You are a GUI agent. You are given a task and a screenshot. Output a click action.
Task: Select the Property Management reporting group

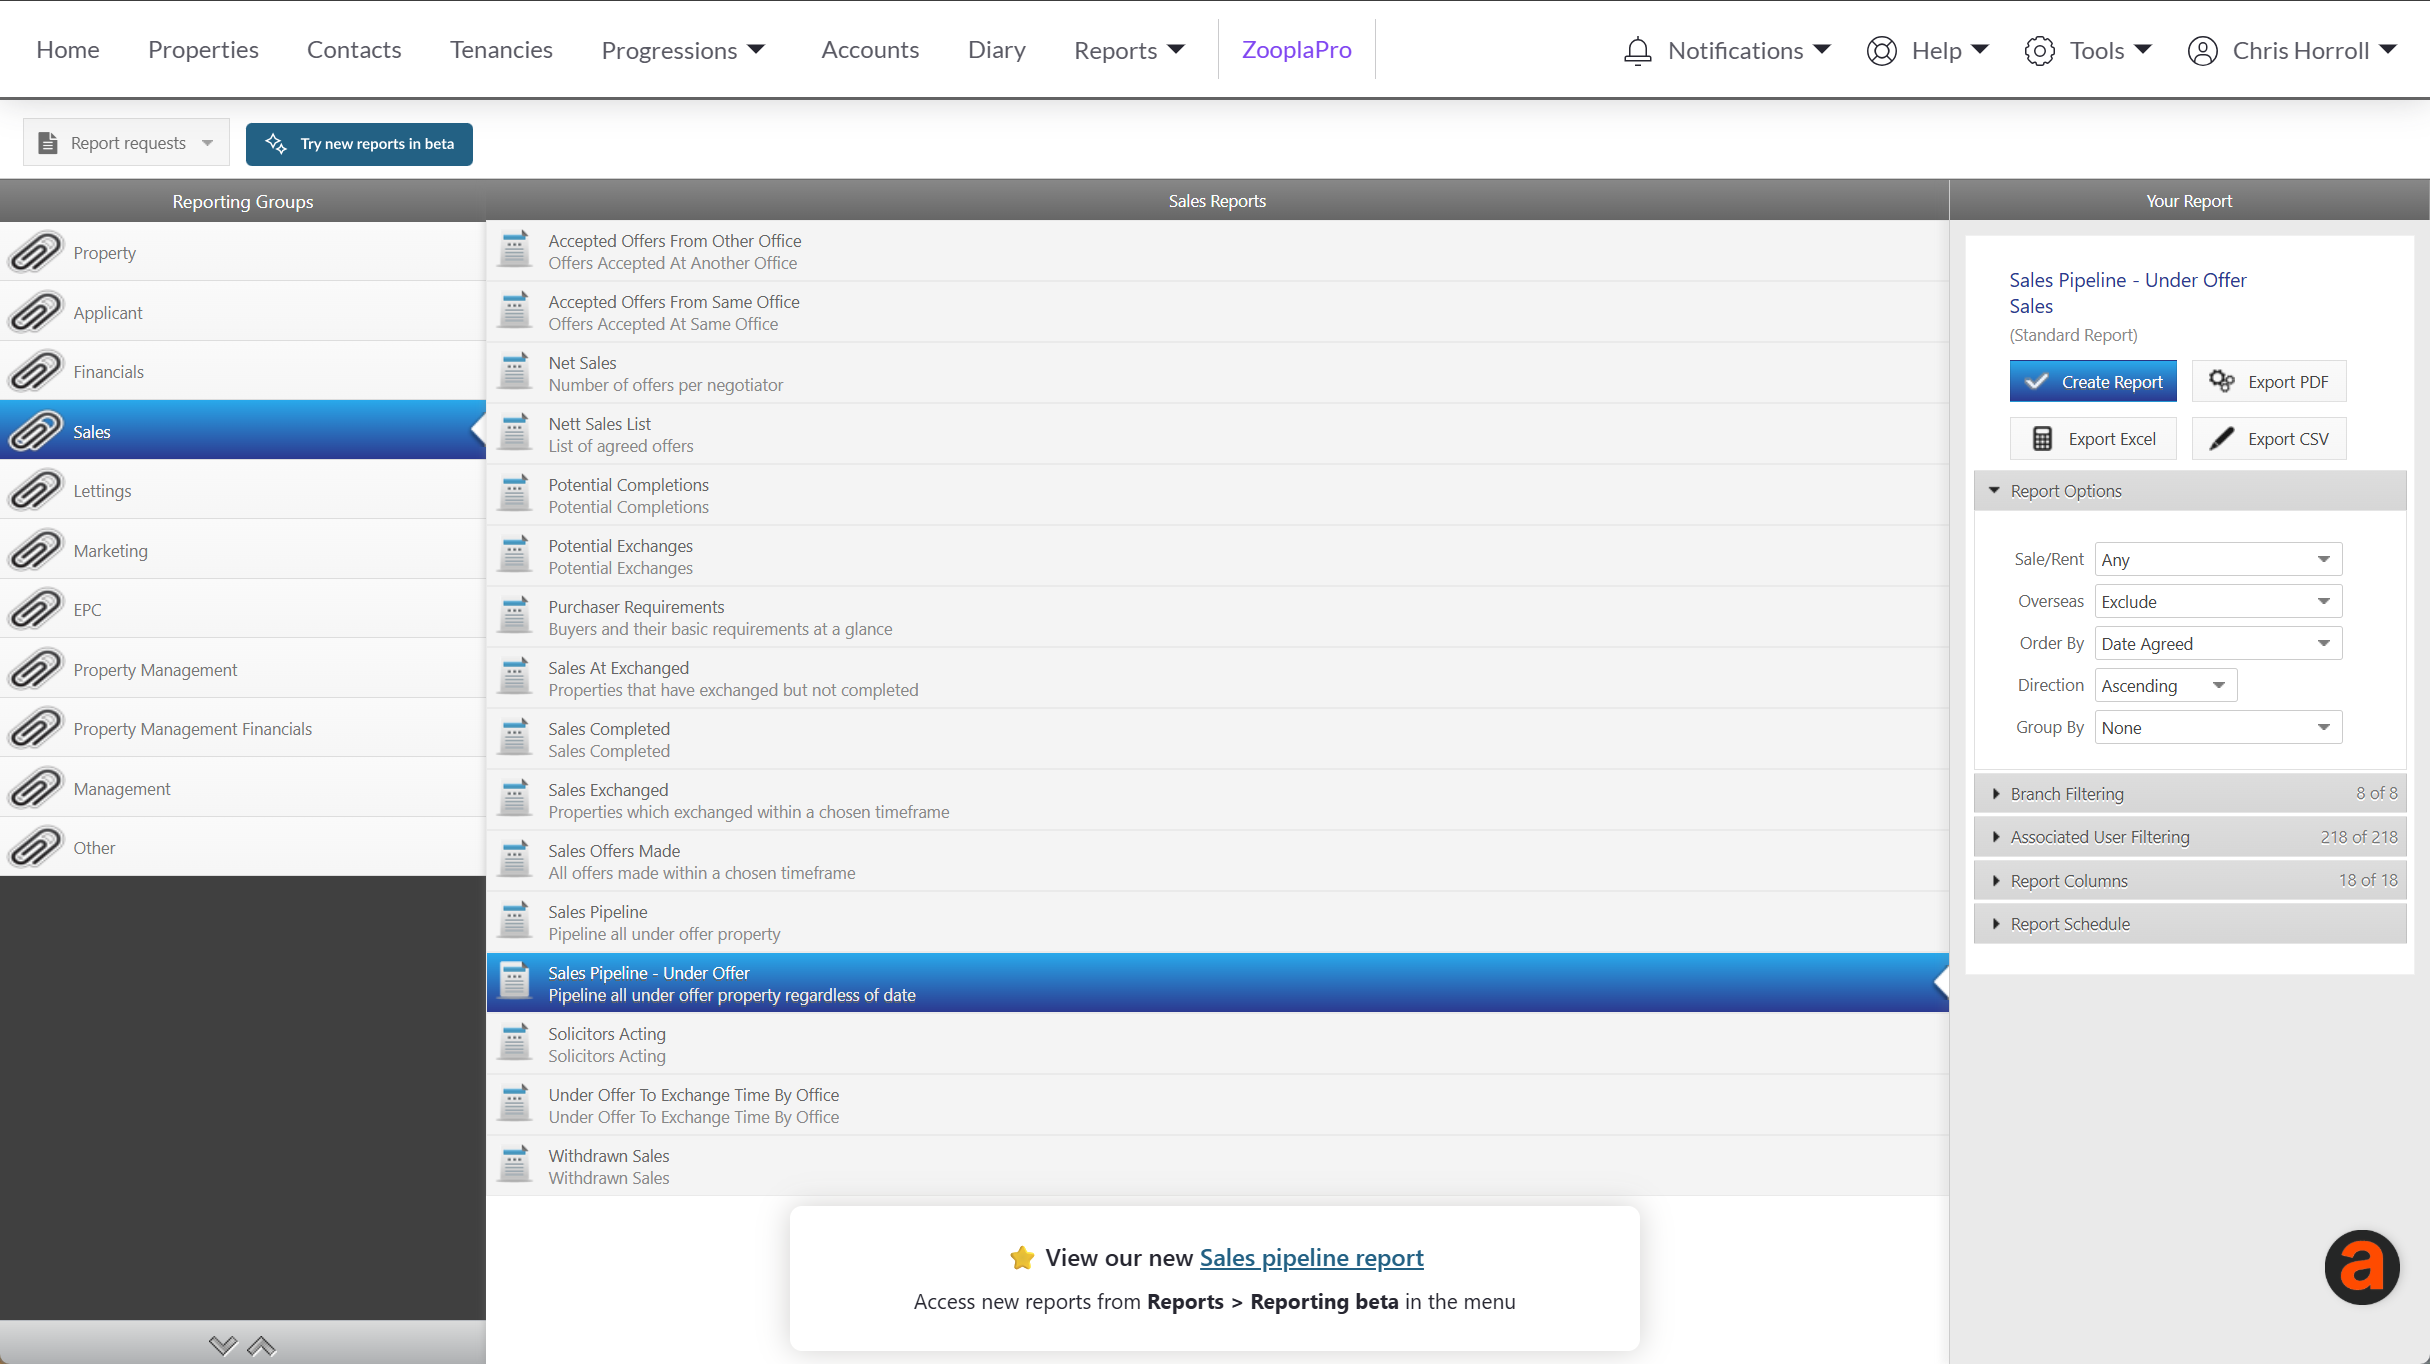(x=243, y=669)
